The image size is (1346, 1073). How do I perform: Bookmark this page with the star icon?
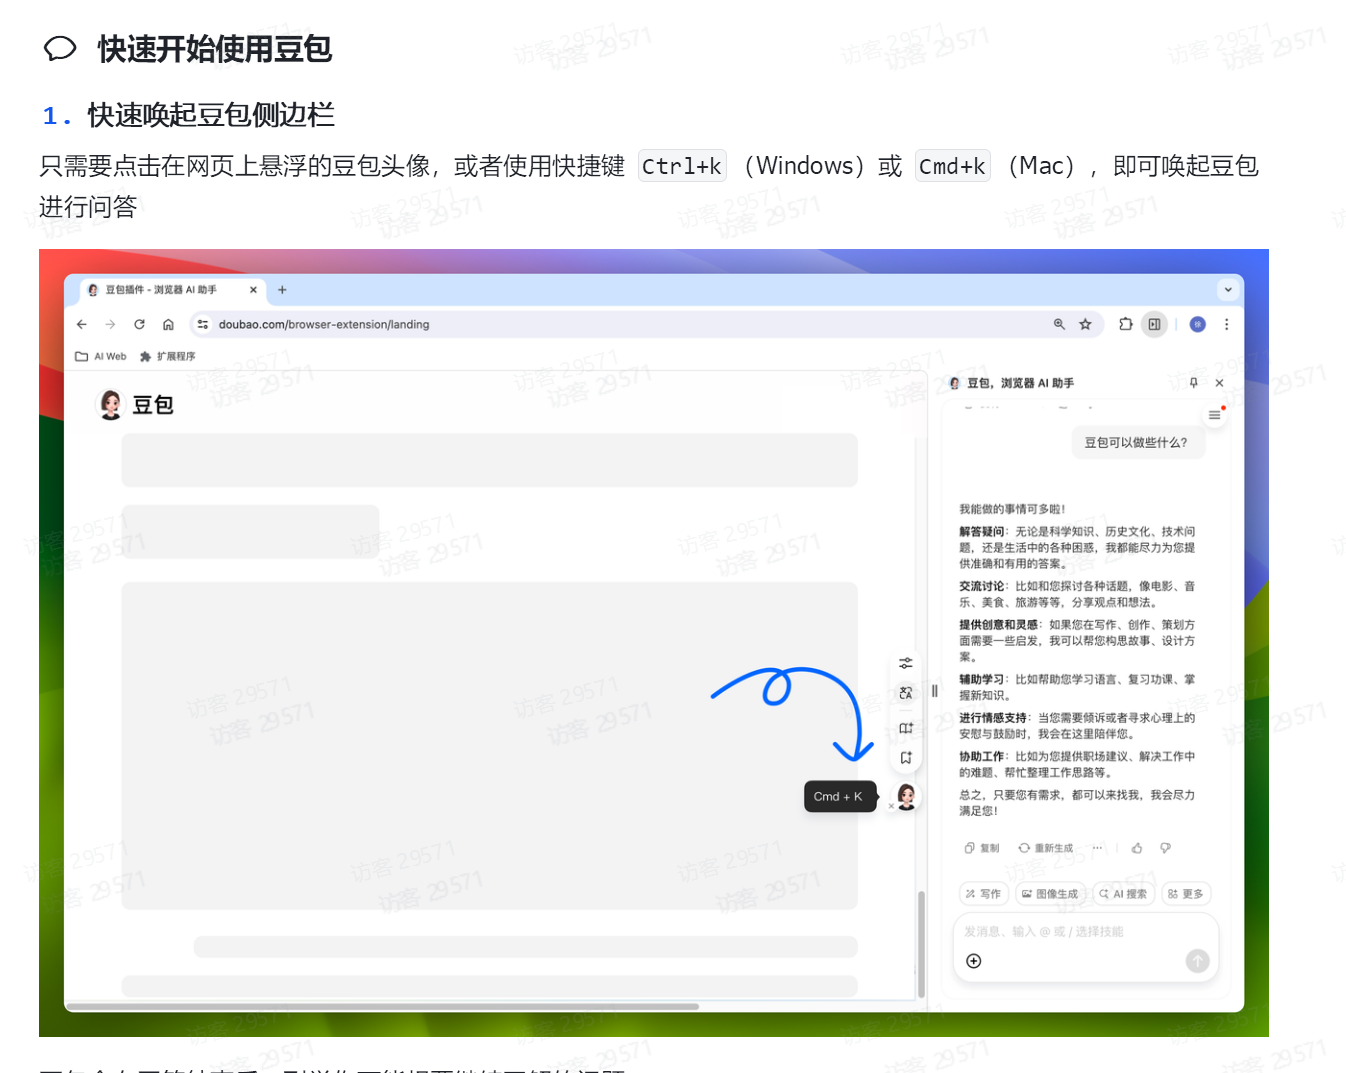tap(1085, 324)
